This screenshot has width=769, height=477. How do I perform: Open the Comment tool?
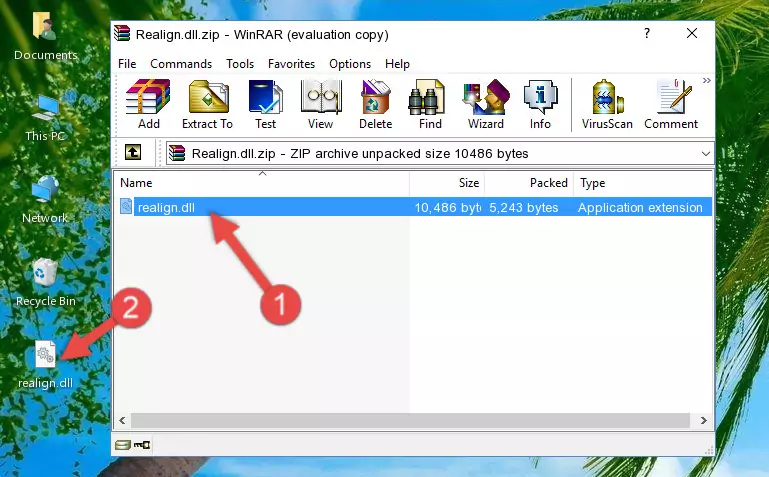[x=671, y=104]
